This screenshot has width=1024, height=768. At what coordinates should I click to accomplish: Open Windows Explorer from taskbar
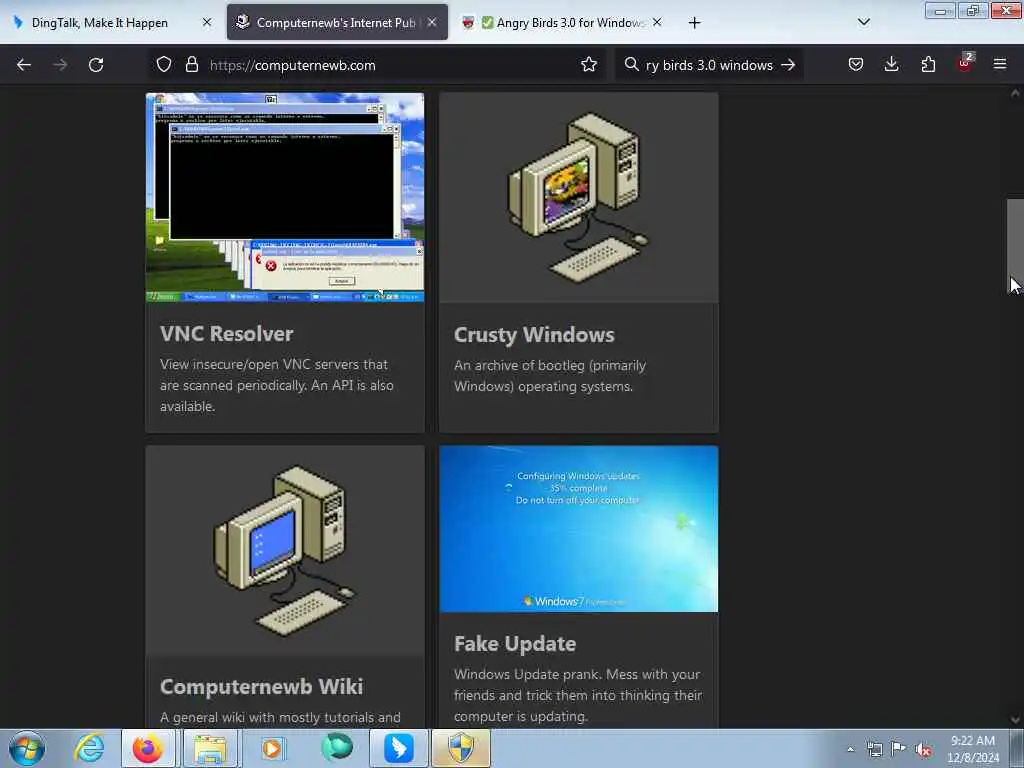click(210, 748)
